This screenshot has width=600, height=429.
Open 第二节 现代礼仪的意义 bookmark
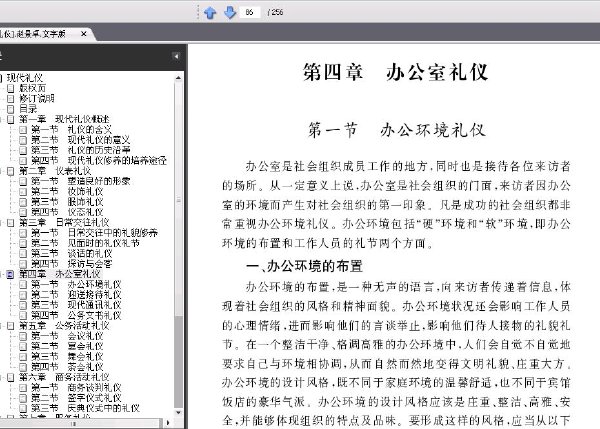tap(81, 140)
